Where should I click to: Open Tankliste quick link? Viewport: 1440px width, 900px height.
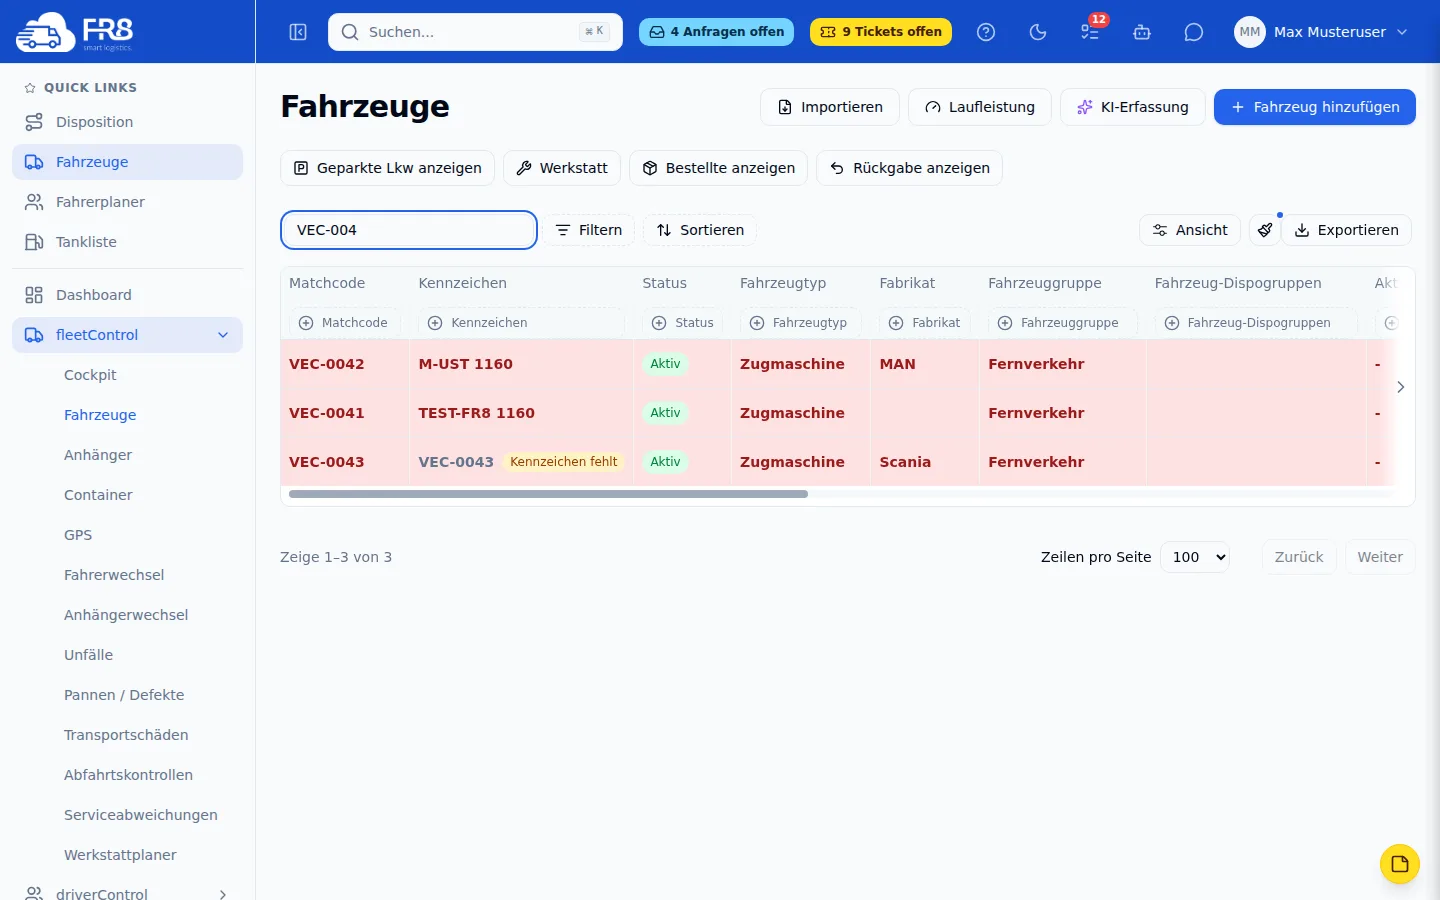(x=127, y=242)
